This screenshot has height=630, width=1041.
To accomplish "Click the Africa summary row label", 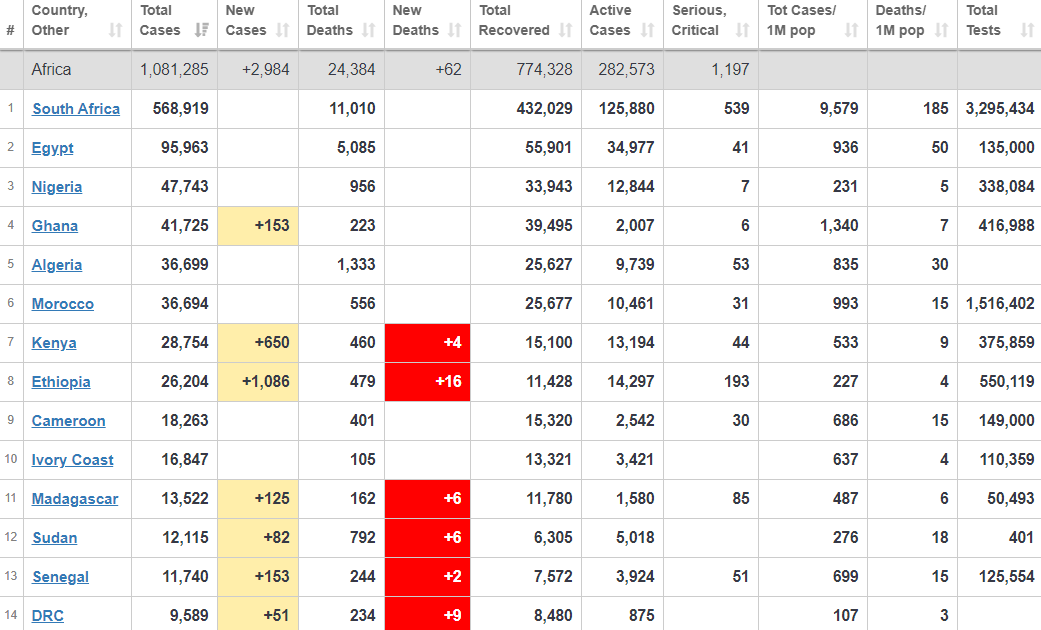I will 51,70.
